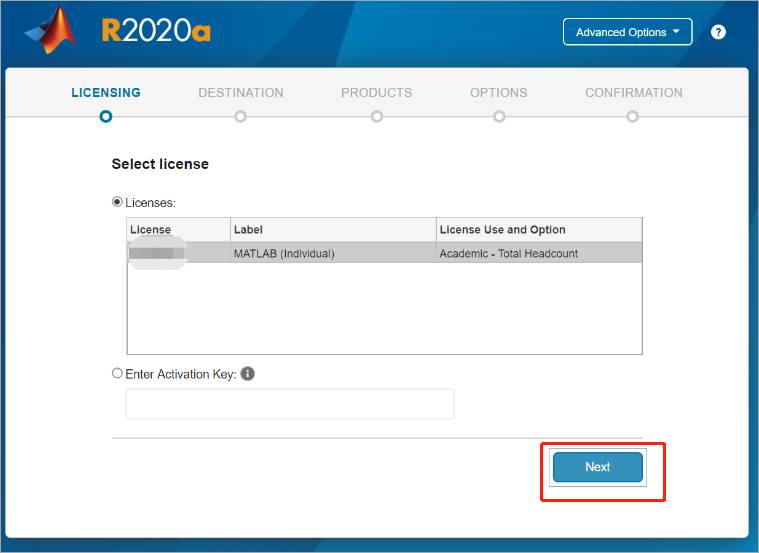Image resolution: width=759 pixels, height=553 pixels.
Task: Click the MATLAB logo icon
Action: pyautogui.click(x=51, y=31)
